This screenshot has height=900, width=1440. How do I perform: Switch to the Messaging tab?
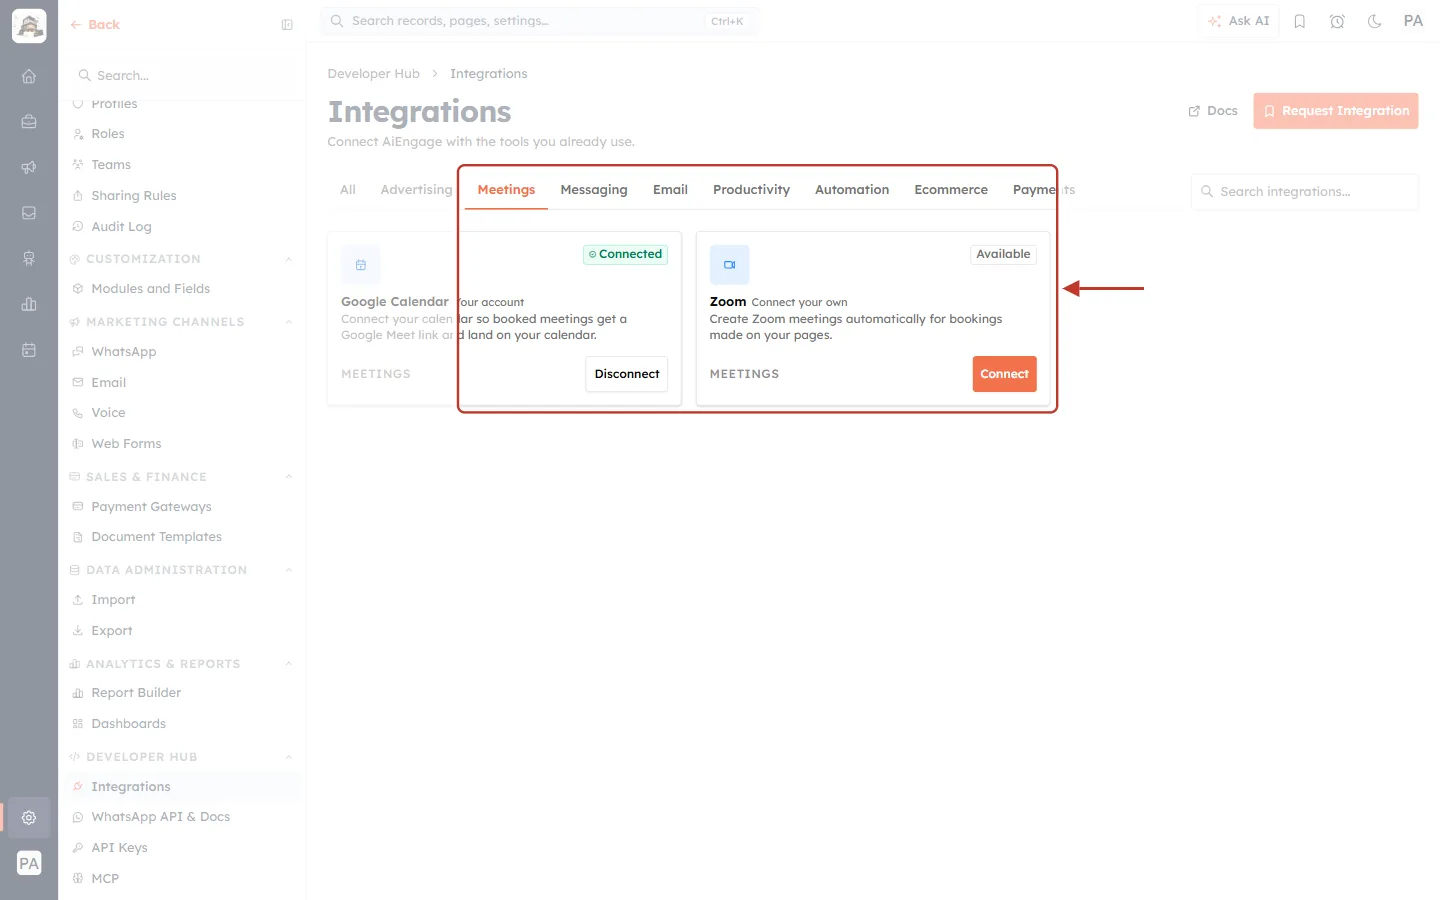click(x=594, y=190)
